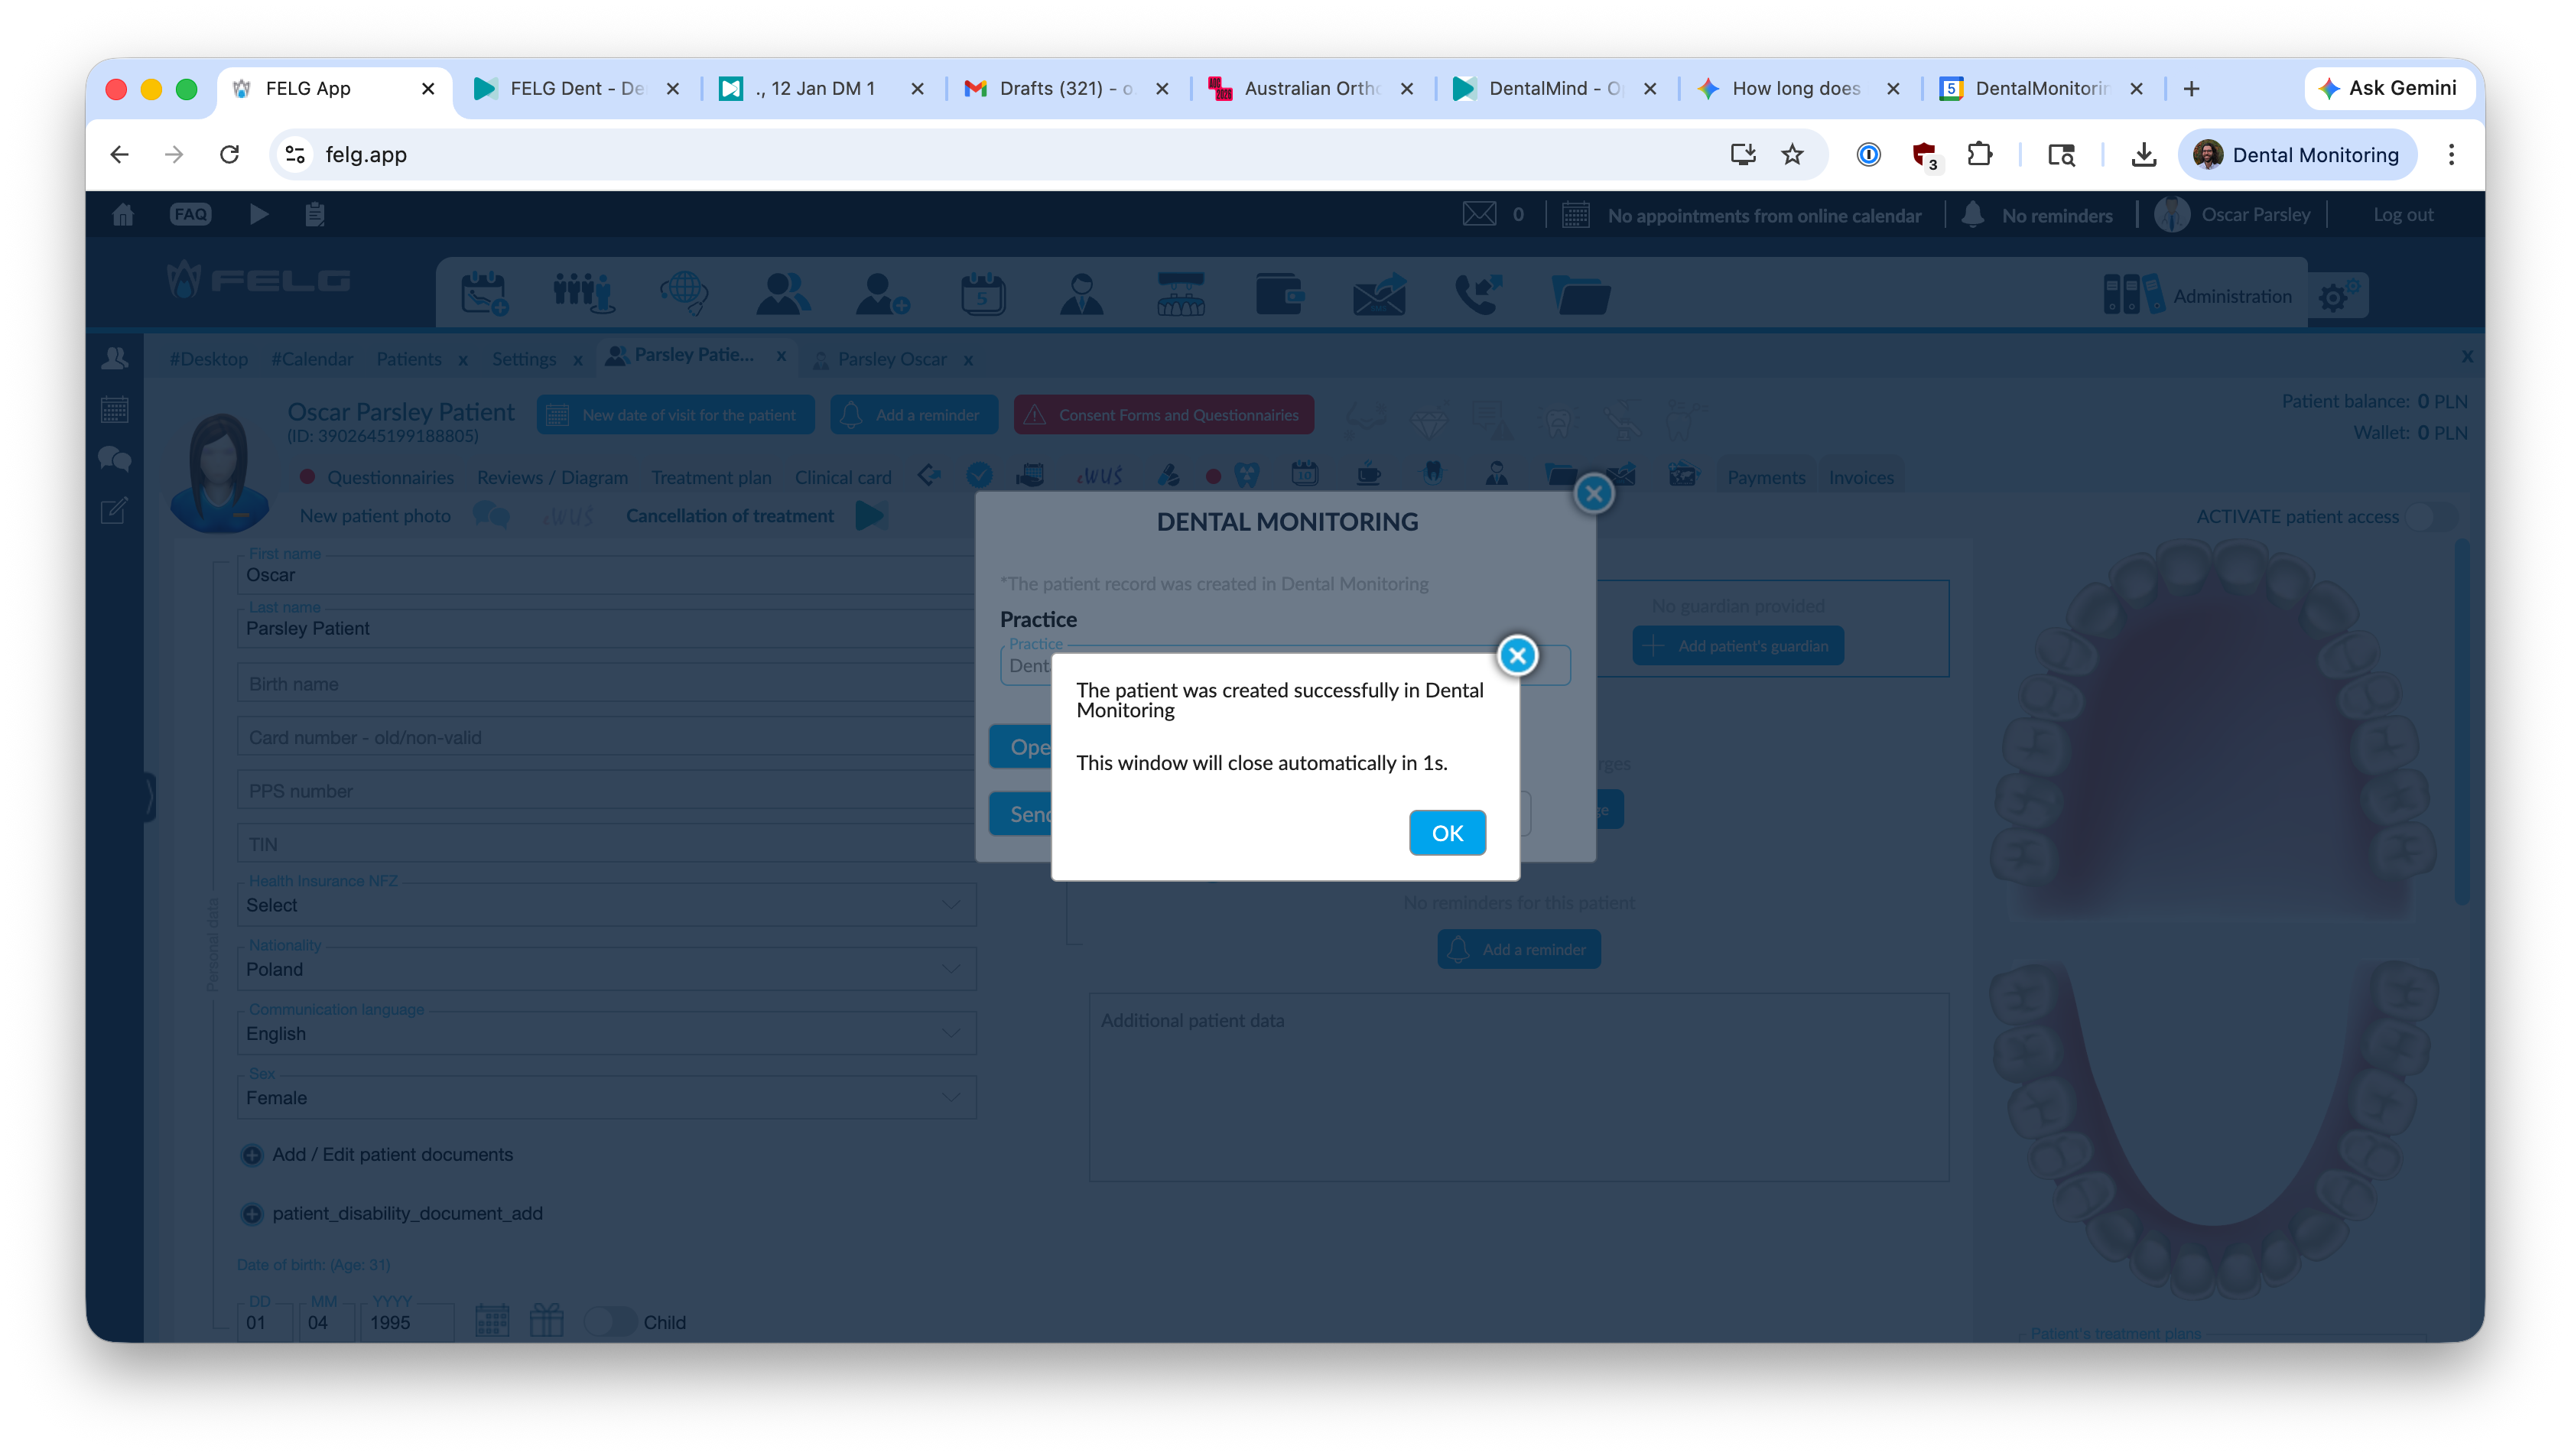Screen dimensions: 2571x1456
Task: Click the add appointment calendar icon
Action: (x=484, y=294)
